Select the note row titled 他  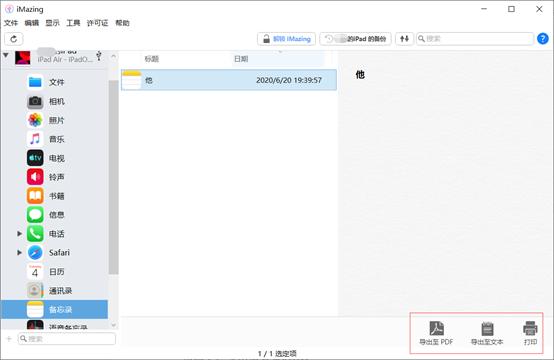229,80
